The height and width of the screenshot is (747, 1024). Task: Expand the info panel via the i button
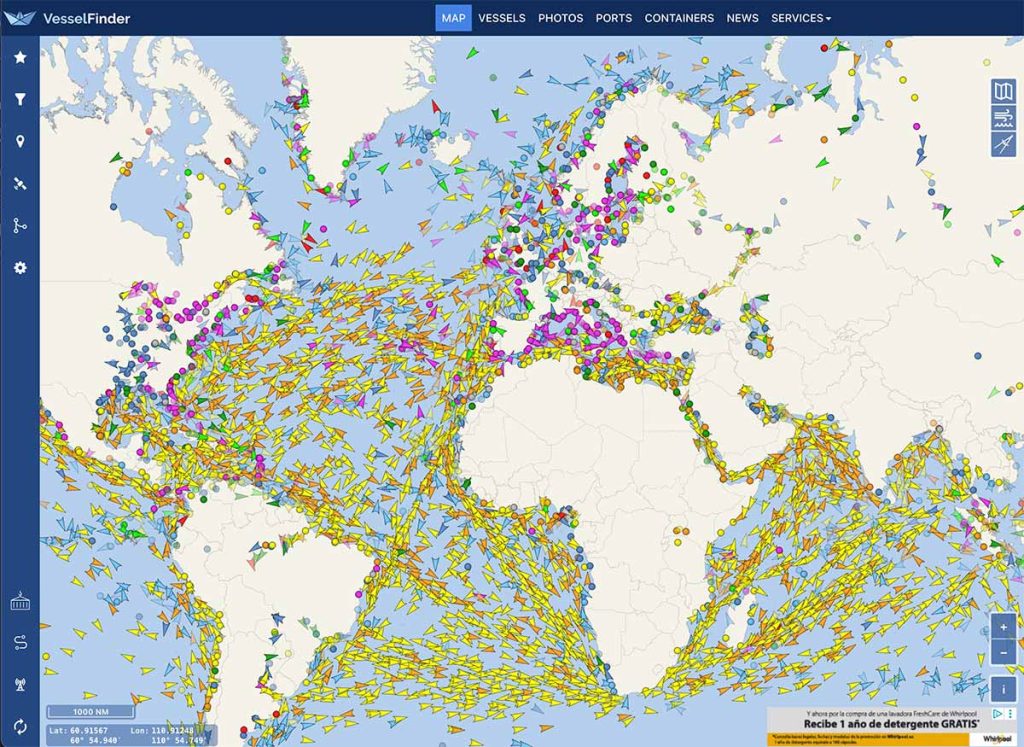(1004, 689)
